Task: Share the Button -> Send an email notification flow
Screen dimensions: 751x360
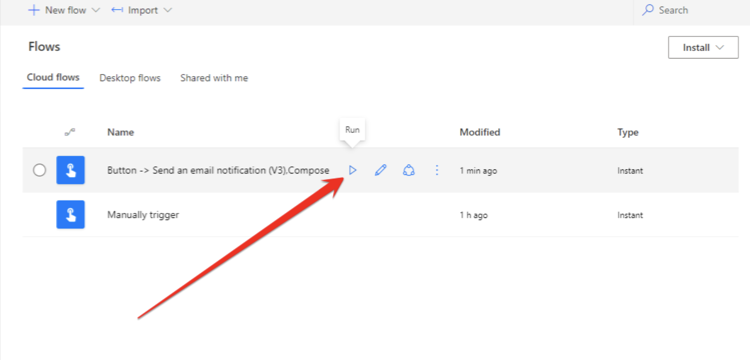Action: (409, 170)
